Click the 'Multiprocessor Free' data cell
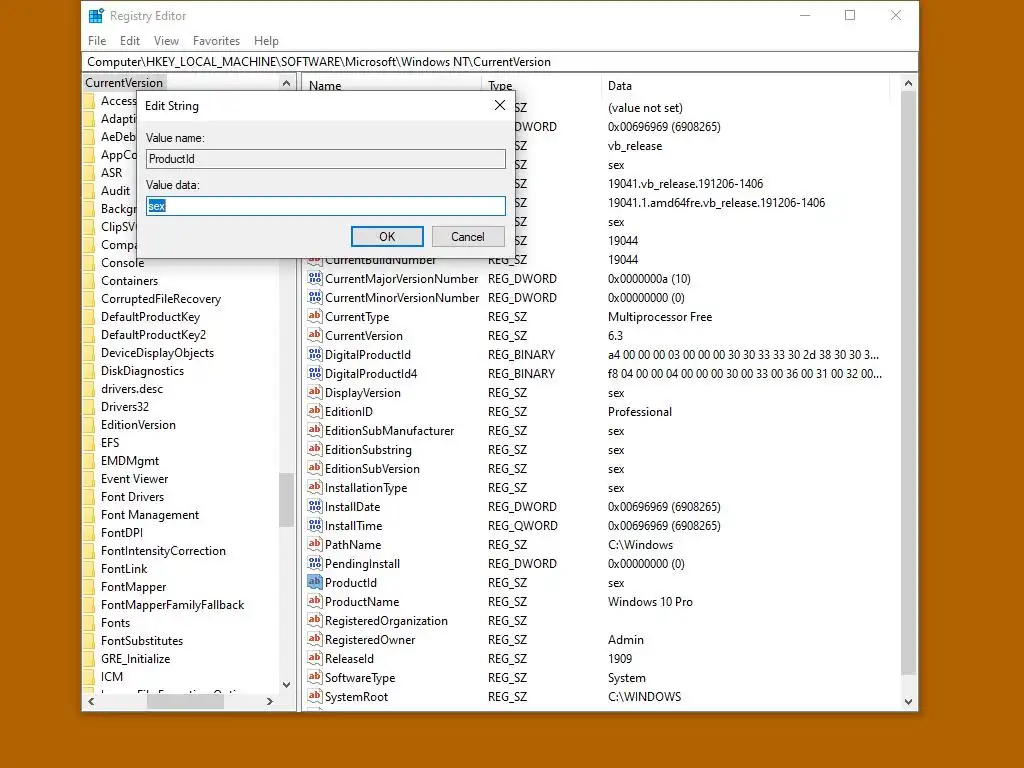This screenshot has height=768, width=1024. click(660, 317)
